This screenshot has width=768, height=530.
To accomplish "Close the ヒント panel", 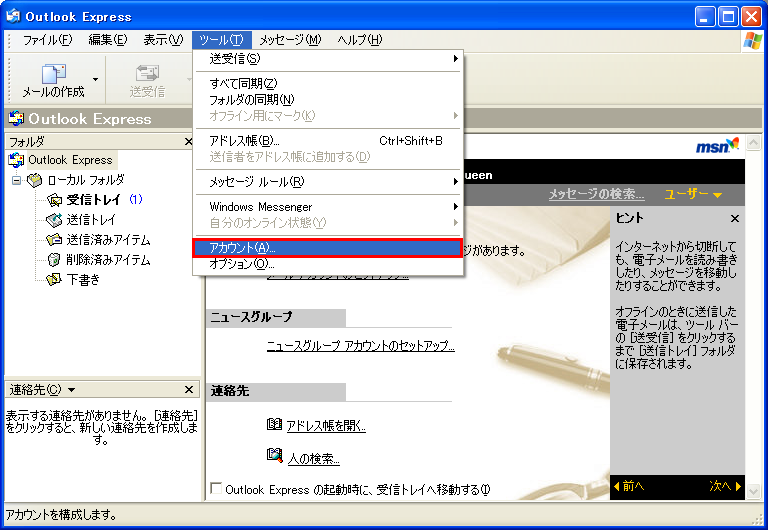I will click(735, 218).
